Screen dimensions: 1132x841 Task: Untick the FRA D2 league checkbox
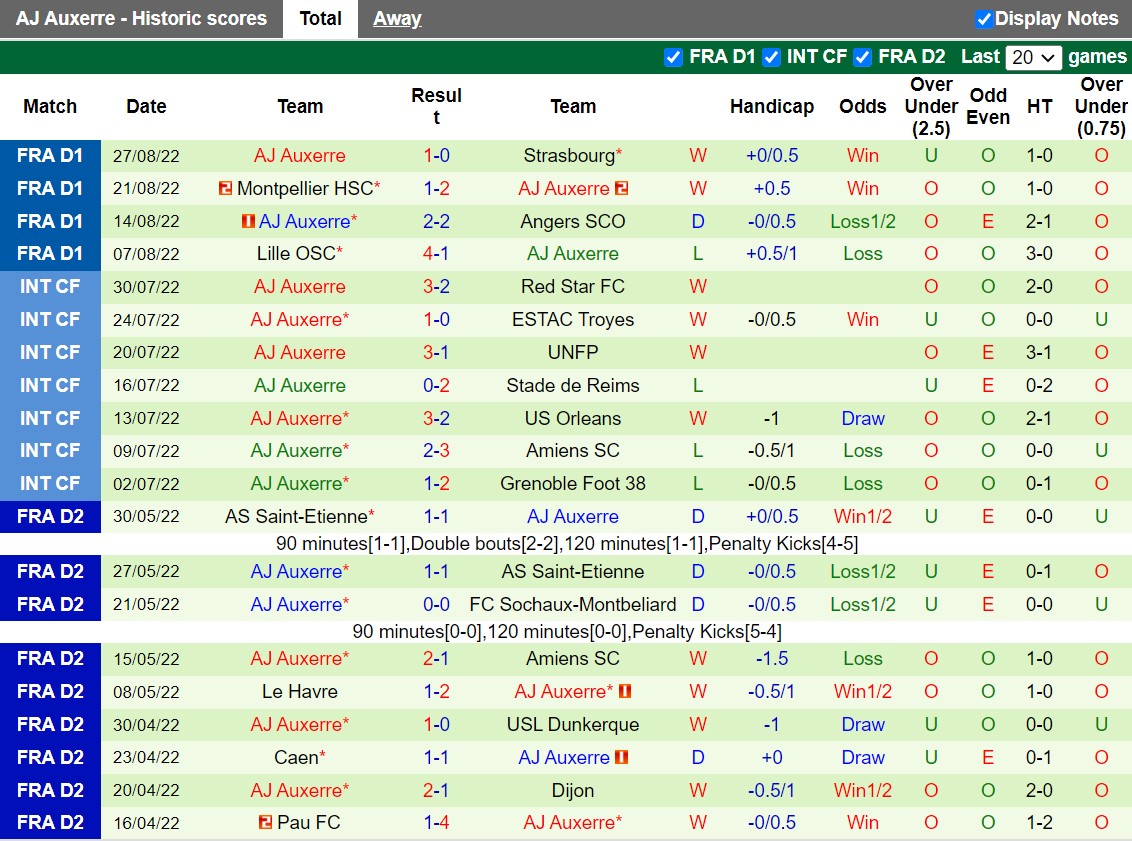(x=862, y=57)
